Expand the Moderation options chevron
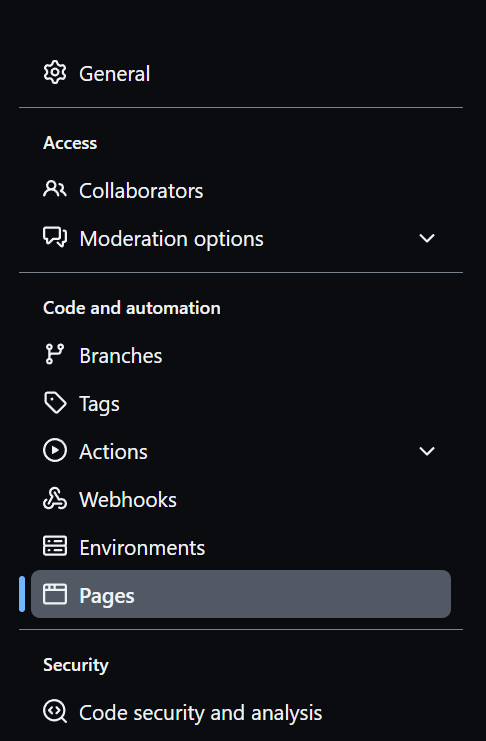The image size is (486, 741). coord(427,238)
